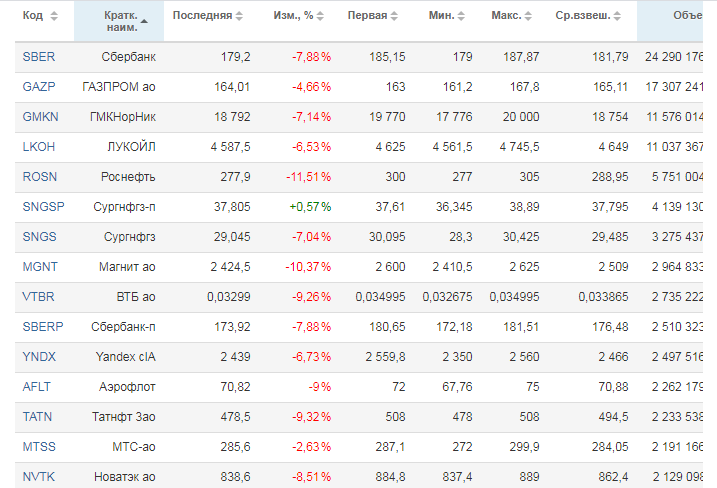The image size is (717, 488).
Task: Select the Магнит ао name cell
Action: point(127,267)
